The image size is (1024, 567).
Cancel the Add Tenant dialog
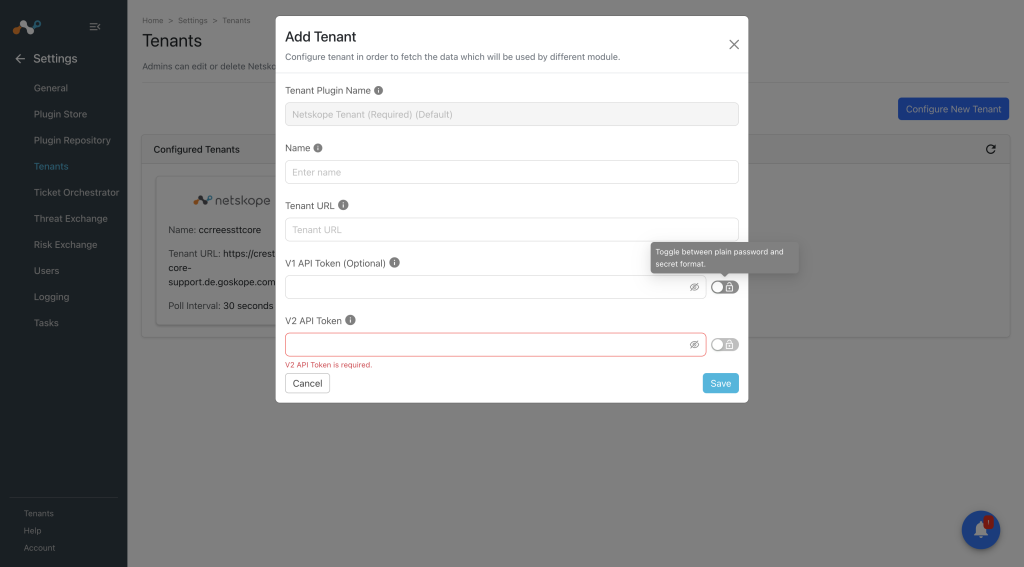click(x=308, y=383)
